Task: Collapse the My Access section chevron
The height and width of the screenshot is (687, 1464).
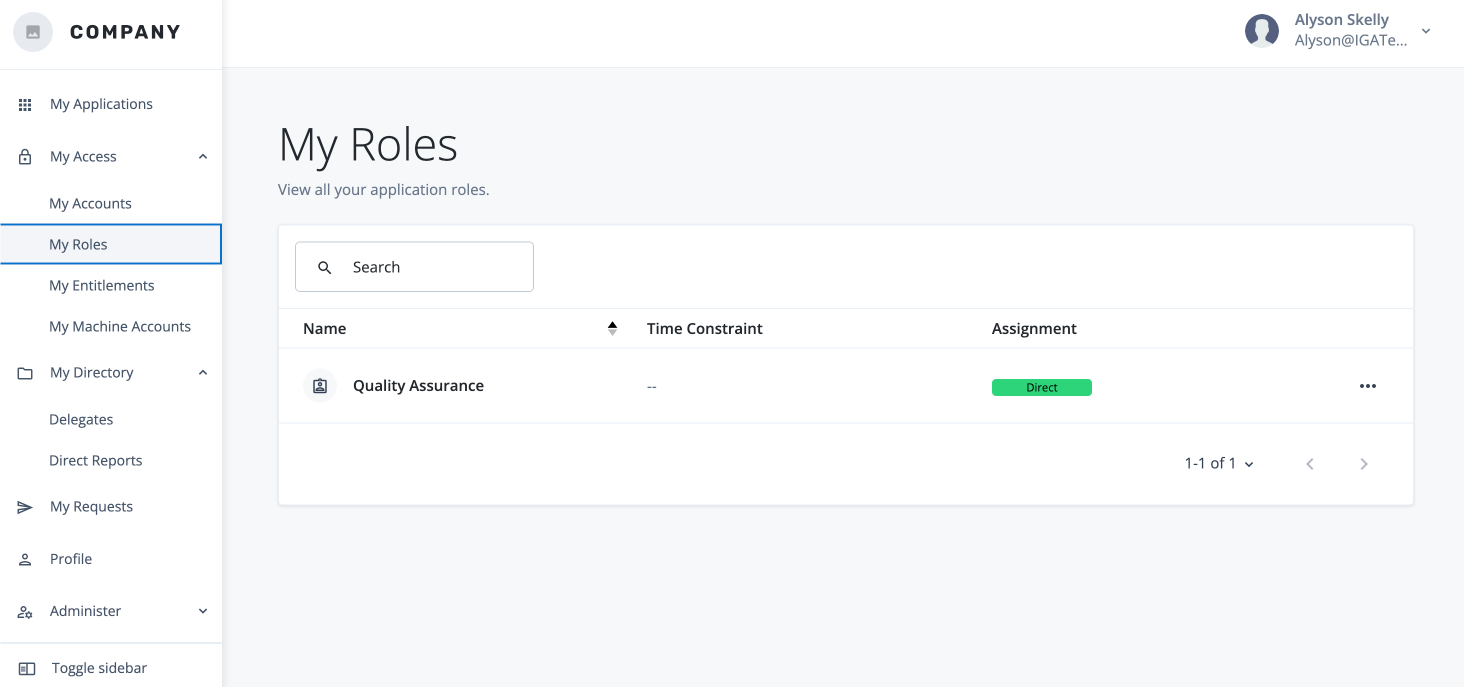Action: [x=203, y=157]
